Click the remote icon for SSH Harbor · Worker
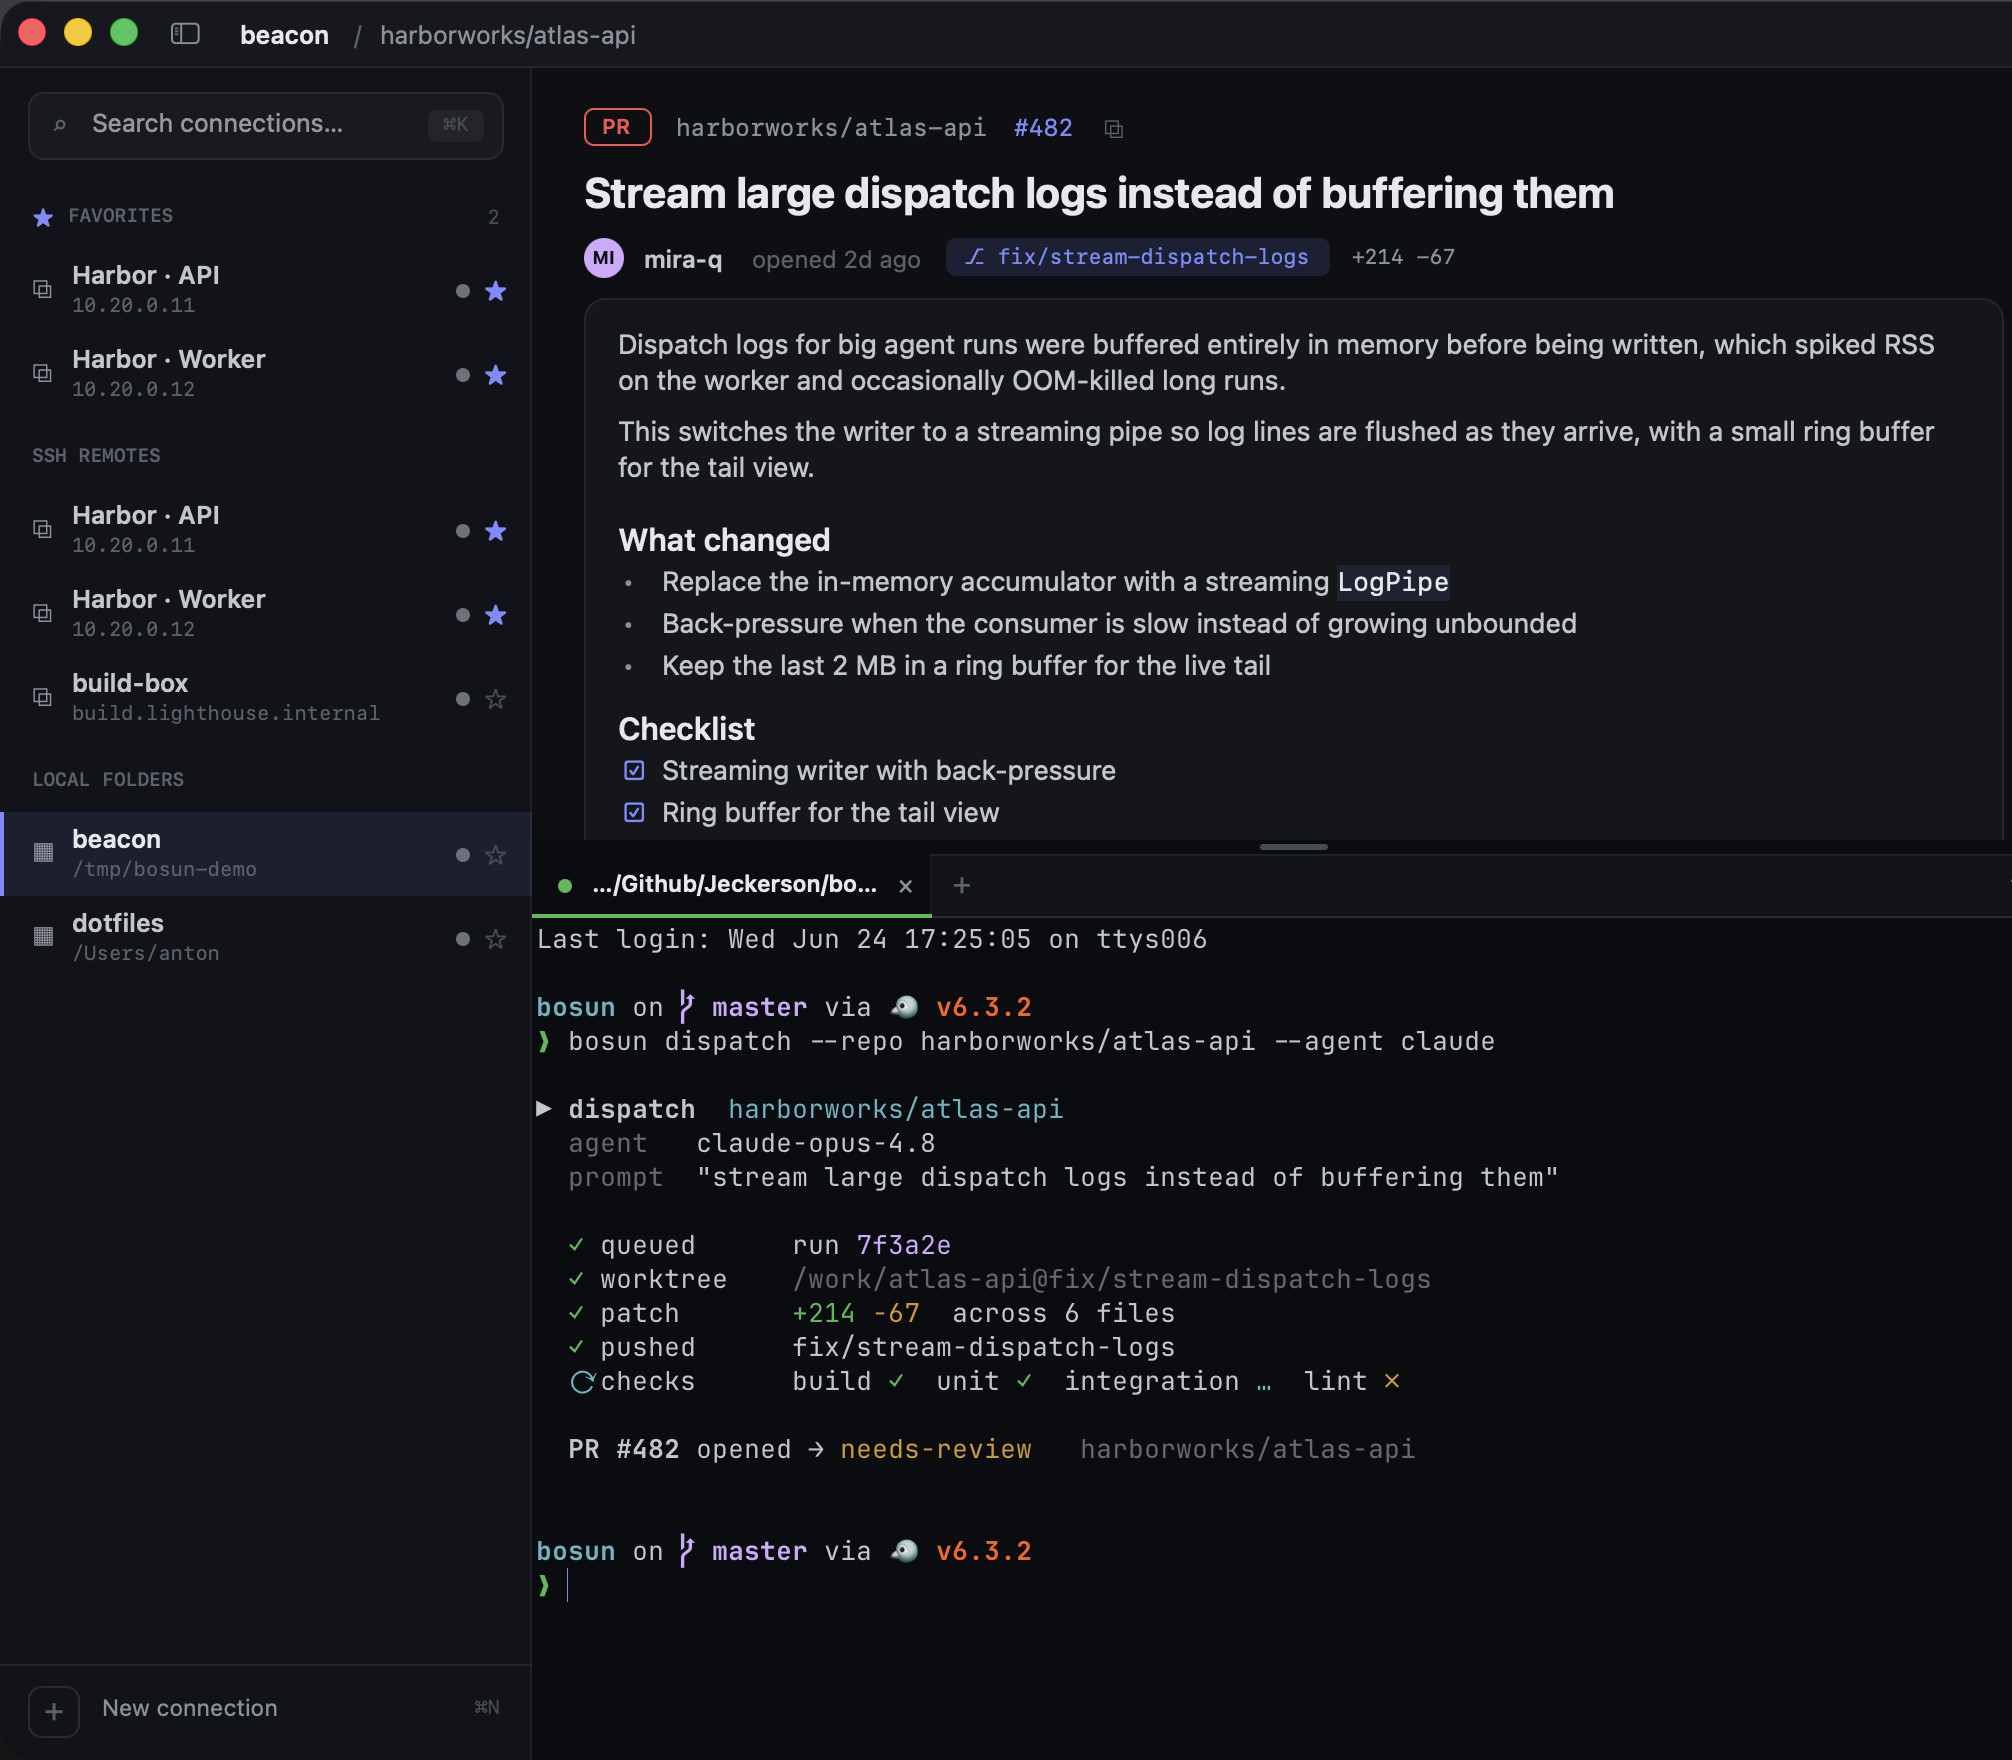 42,614
